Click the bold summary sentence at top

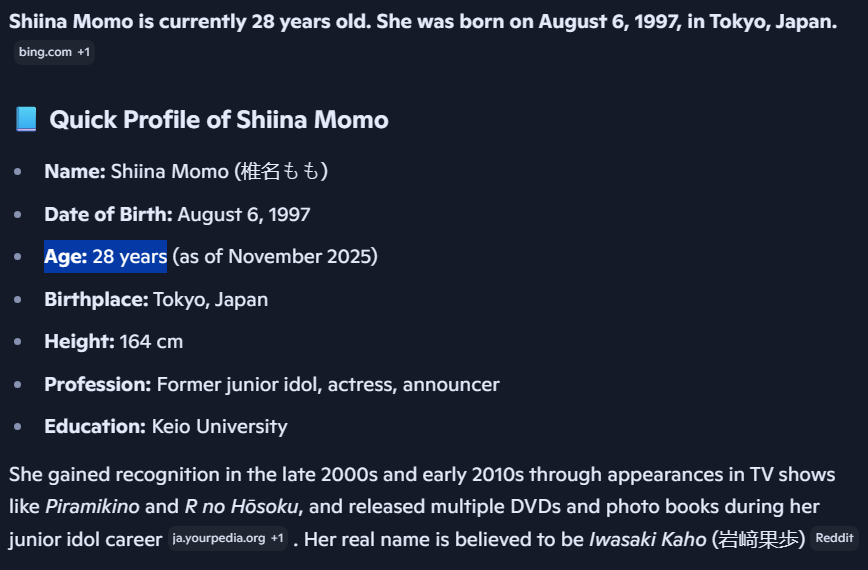coord(422,22)
